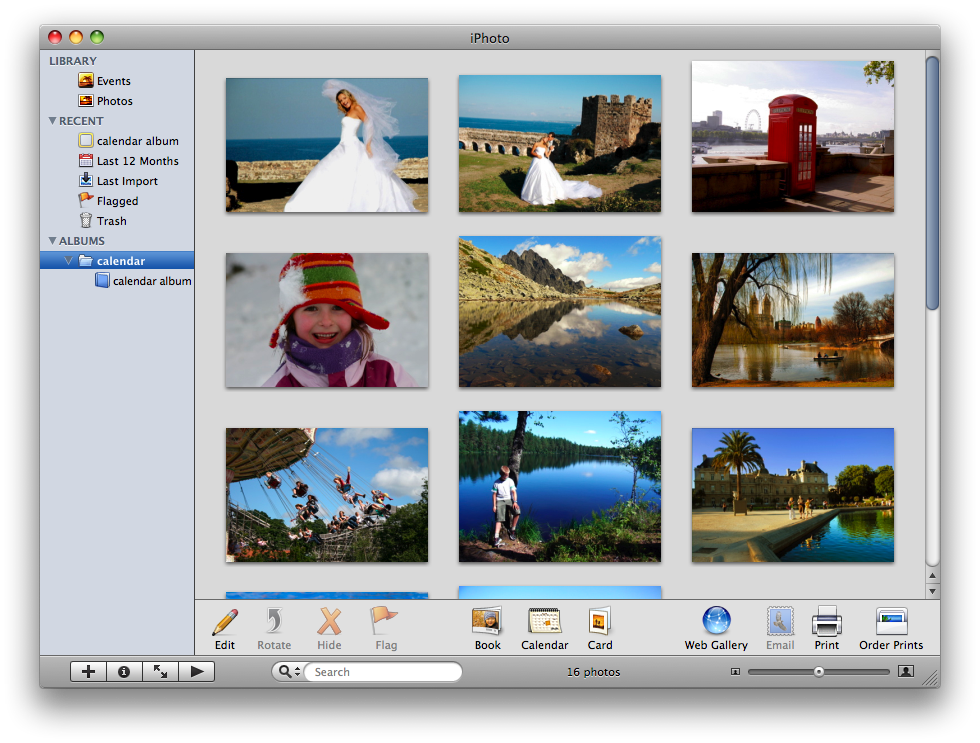The width and height of the screenshot is (980, 743).
Task: Open the search options dropdown magnifier
Action: click(x=288, y=672)
